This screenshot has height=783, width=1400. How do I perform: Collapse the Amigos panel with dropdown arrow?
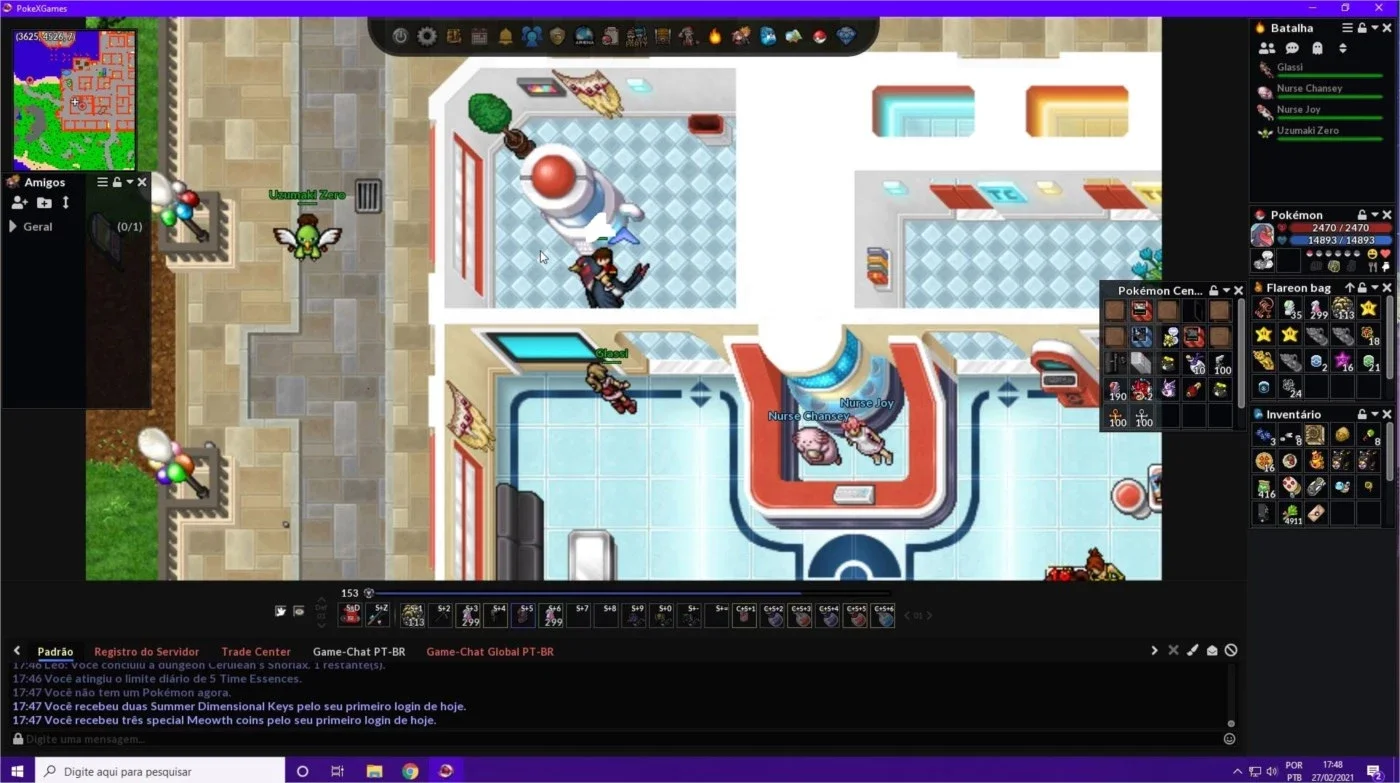click(x=130, y=182)
